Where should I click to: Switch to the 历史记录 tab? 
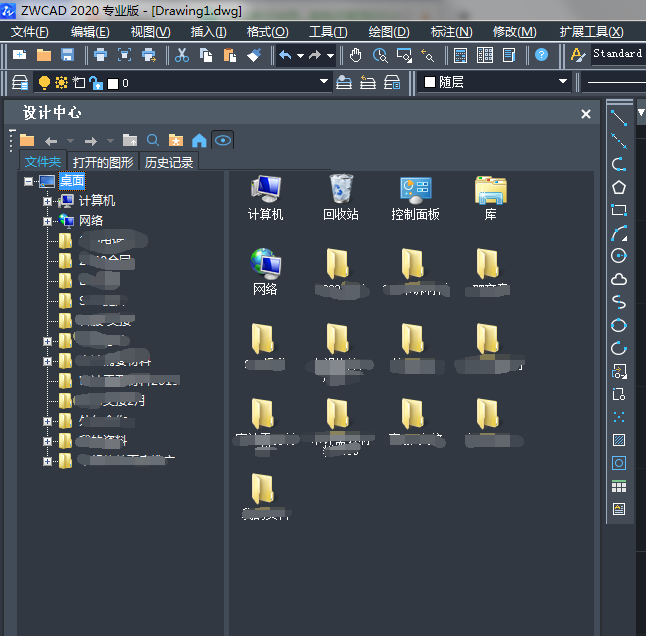pos(169,162)
